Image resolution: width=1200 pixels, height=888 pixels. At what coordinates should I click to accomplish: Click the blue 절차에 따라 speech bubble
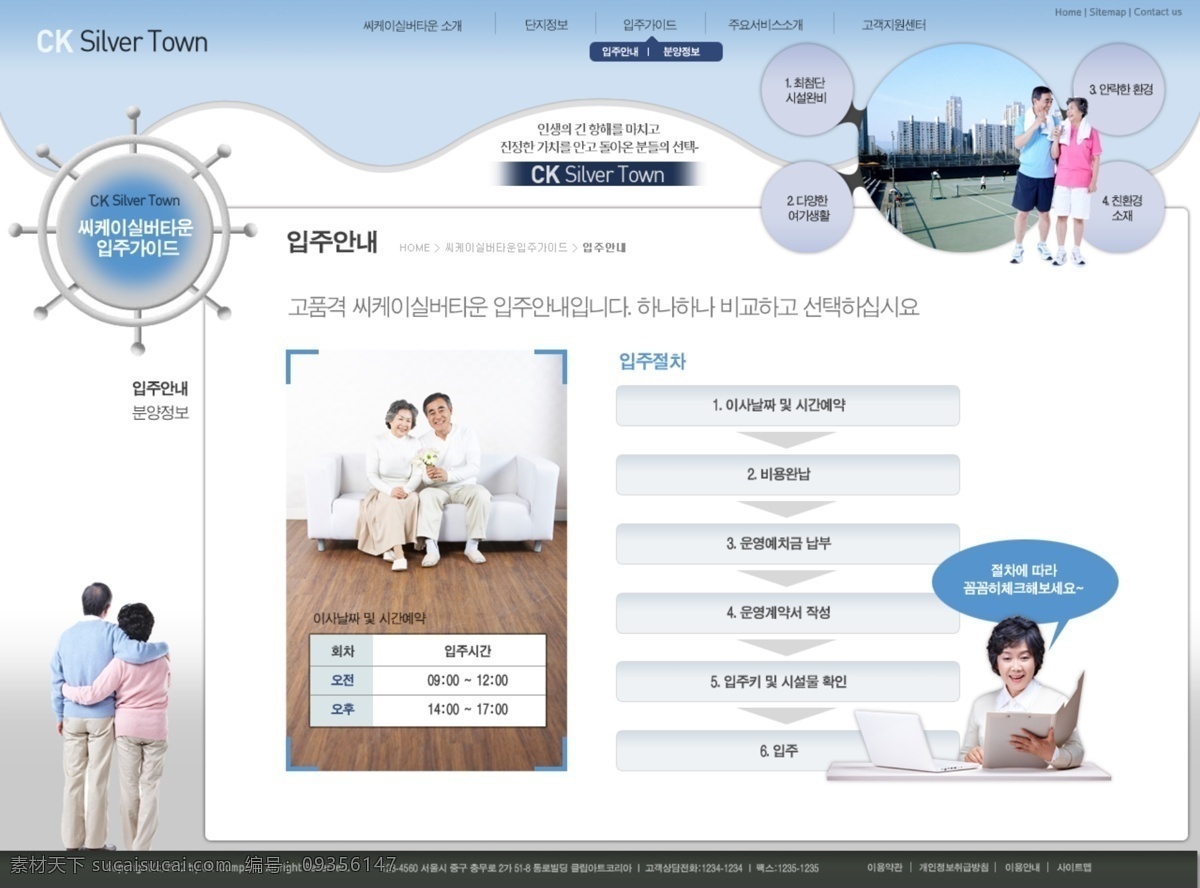[x=1023, y=582]
